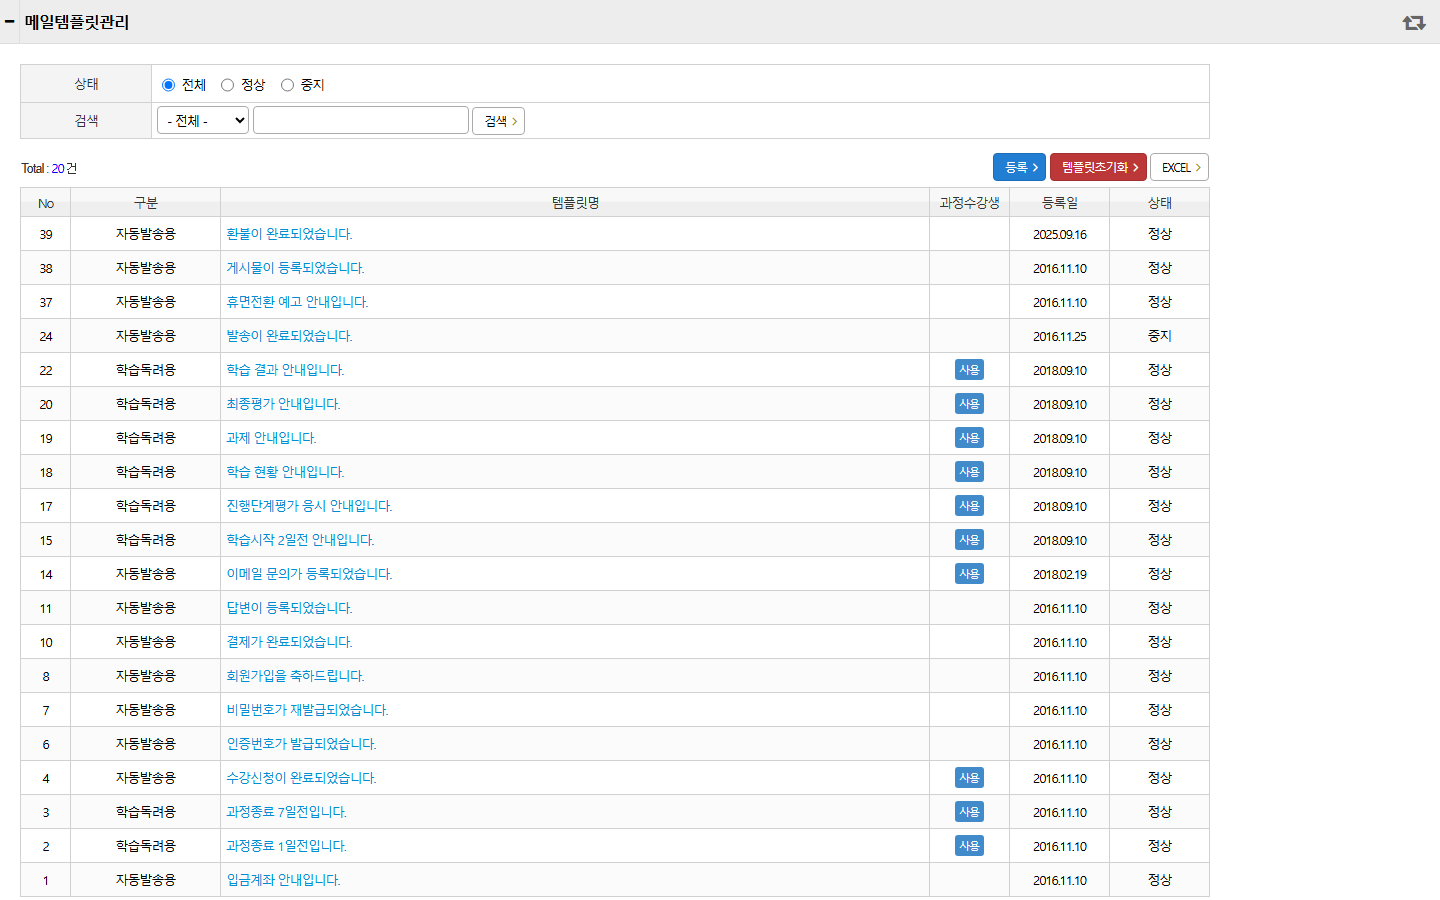This screenshot has height=900, width=1440.
Task: Export the list with the EXCEL button
Action: (1180, 167)
